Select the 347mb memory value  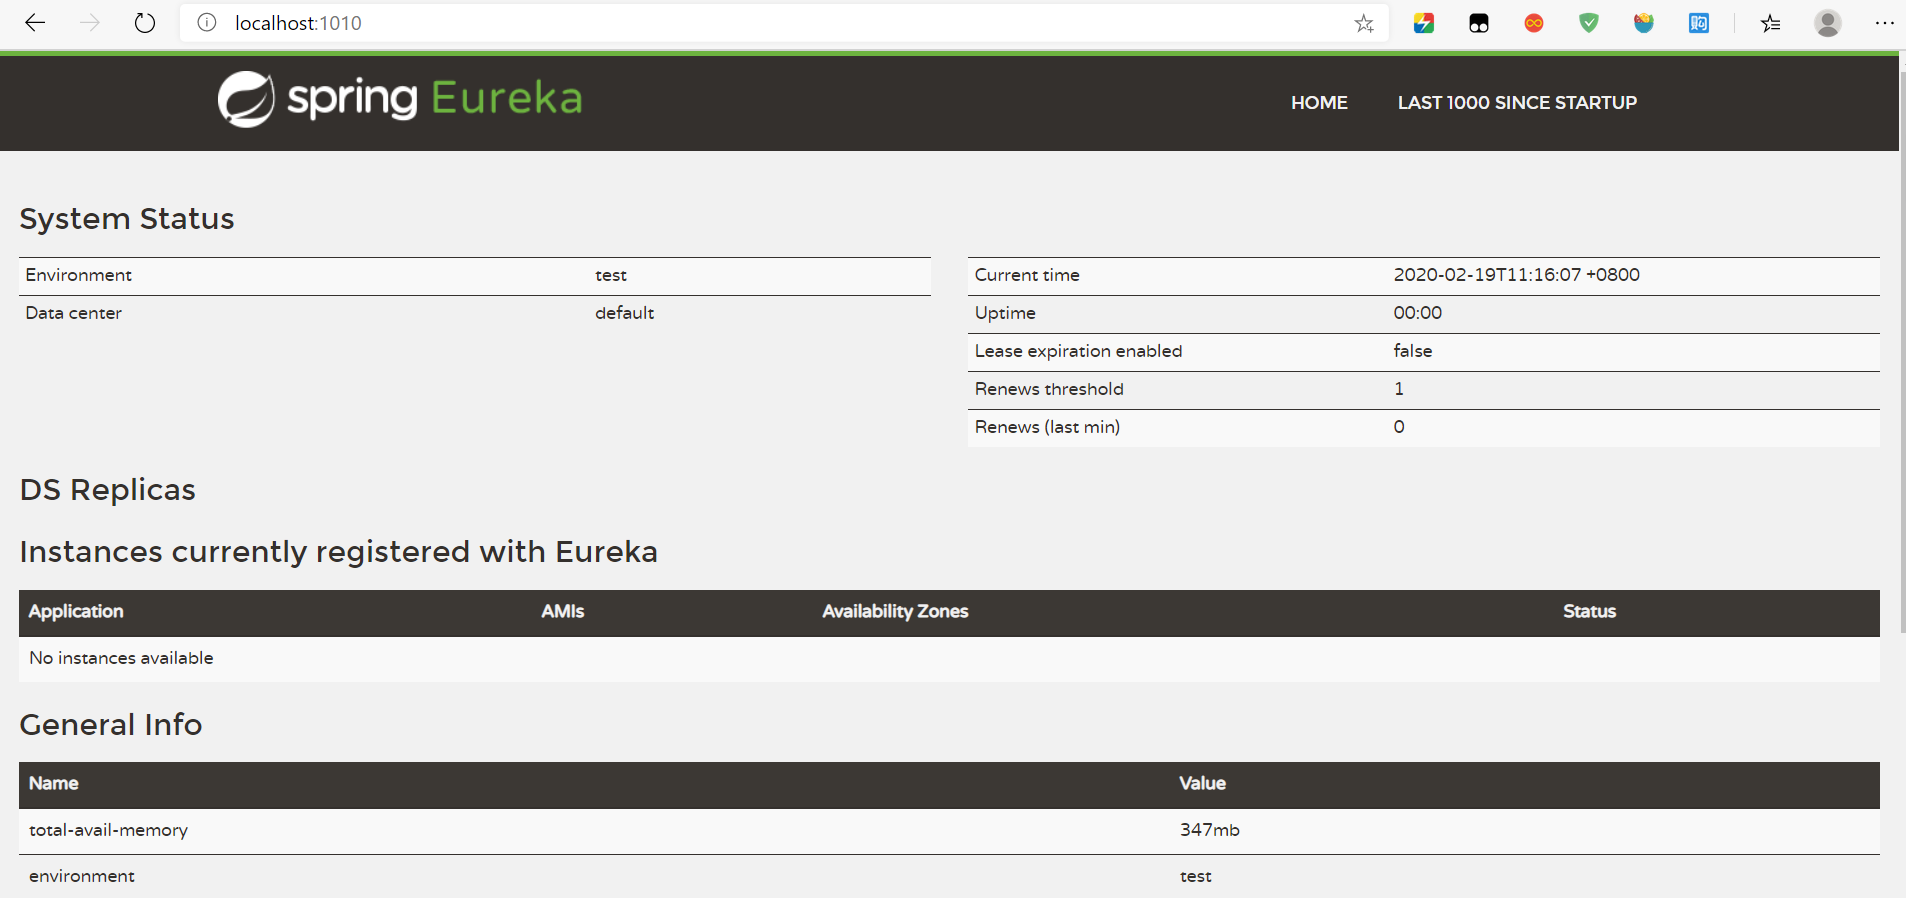coord(1209,830)
